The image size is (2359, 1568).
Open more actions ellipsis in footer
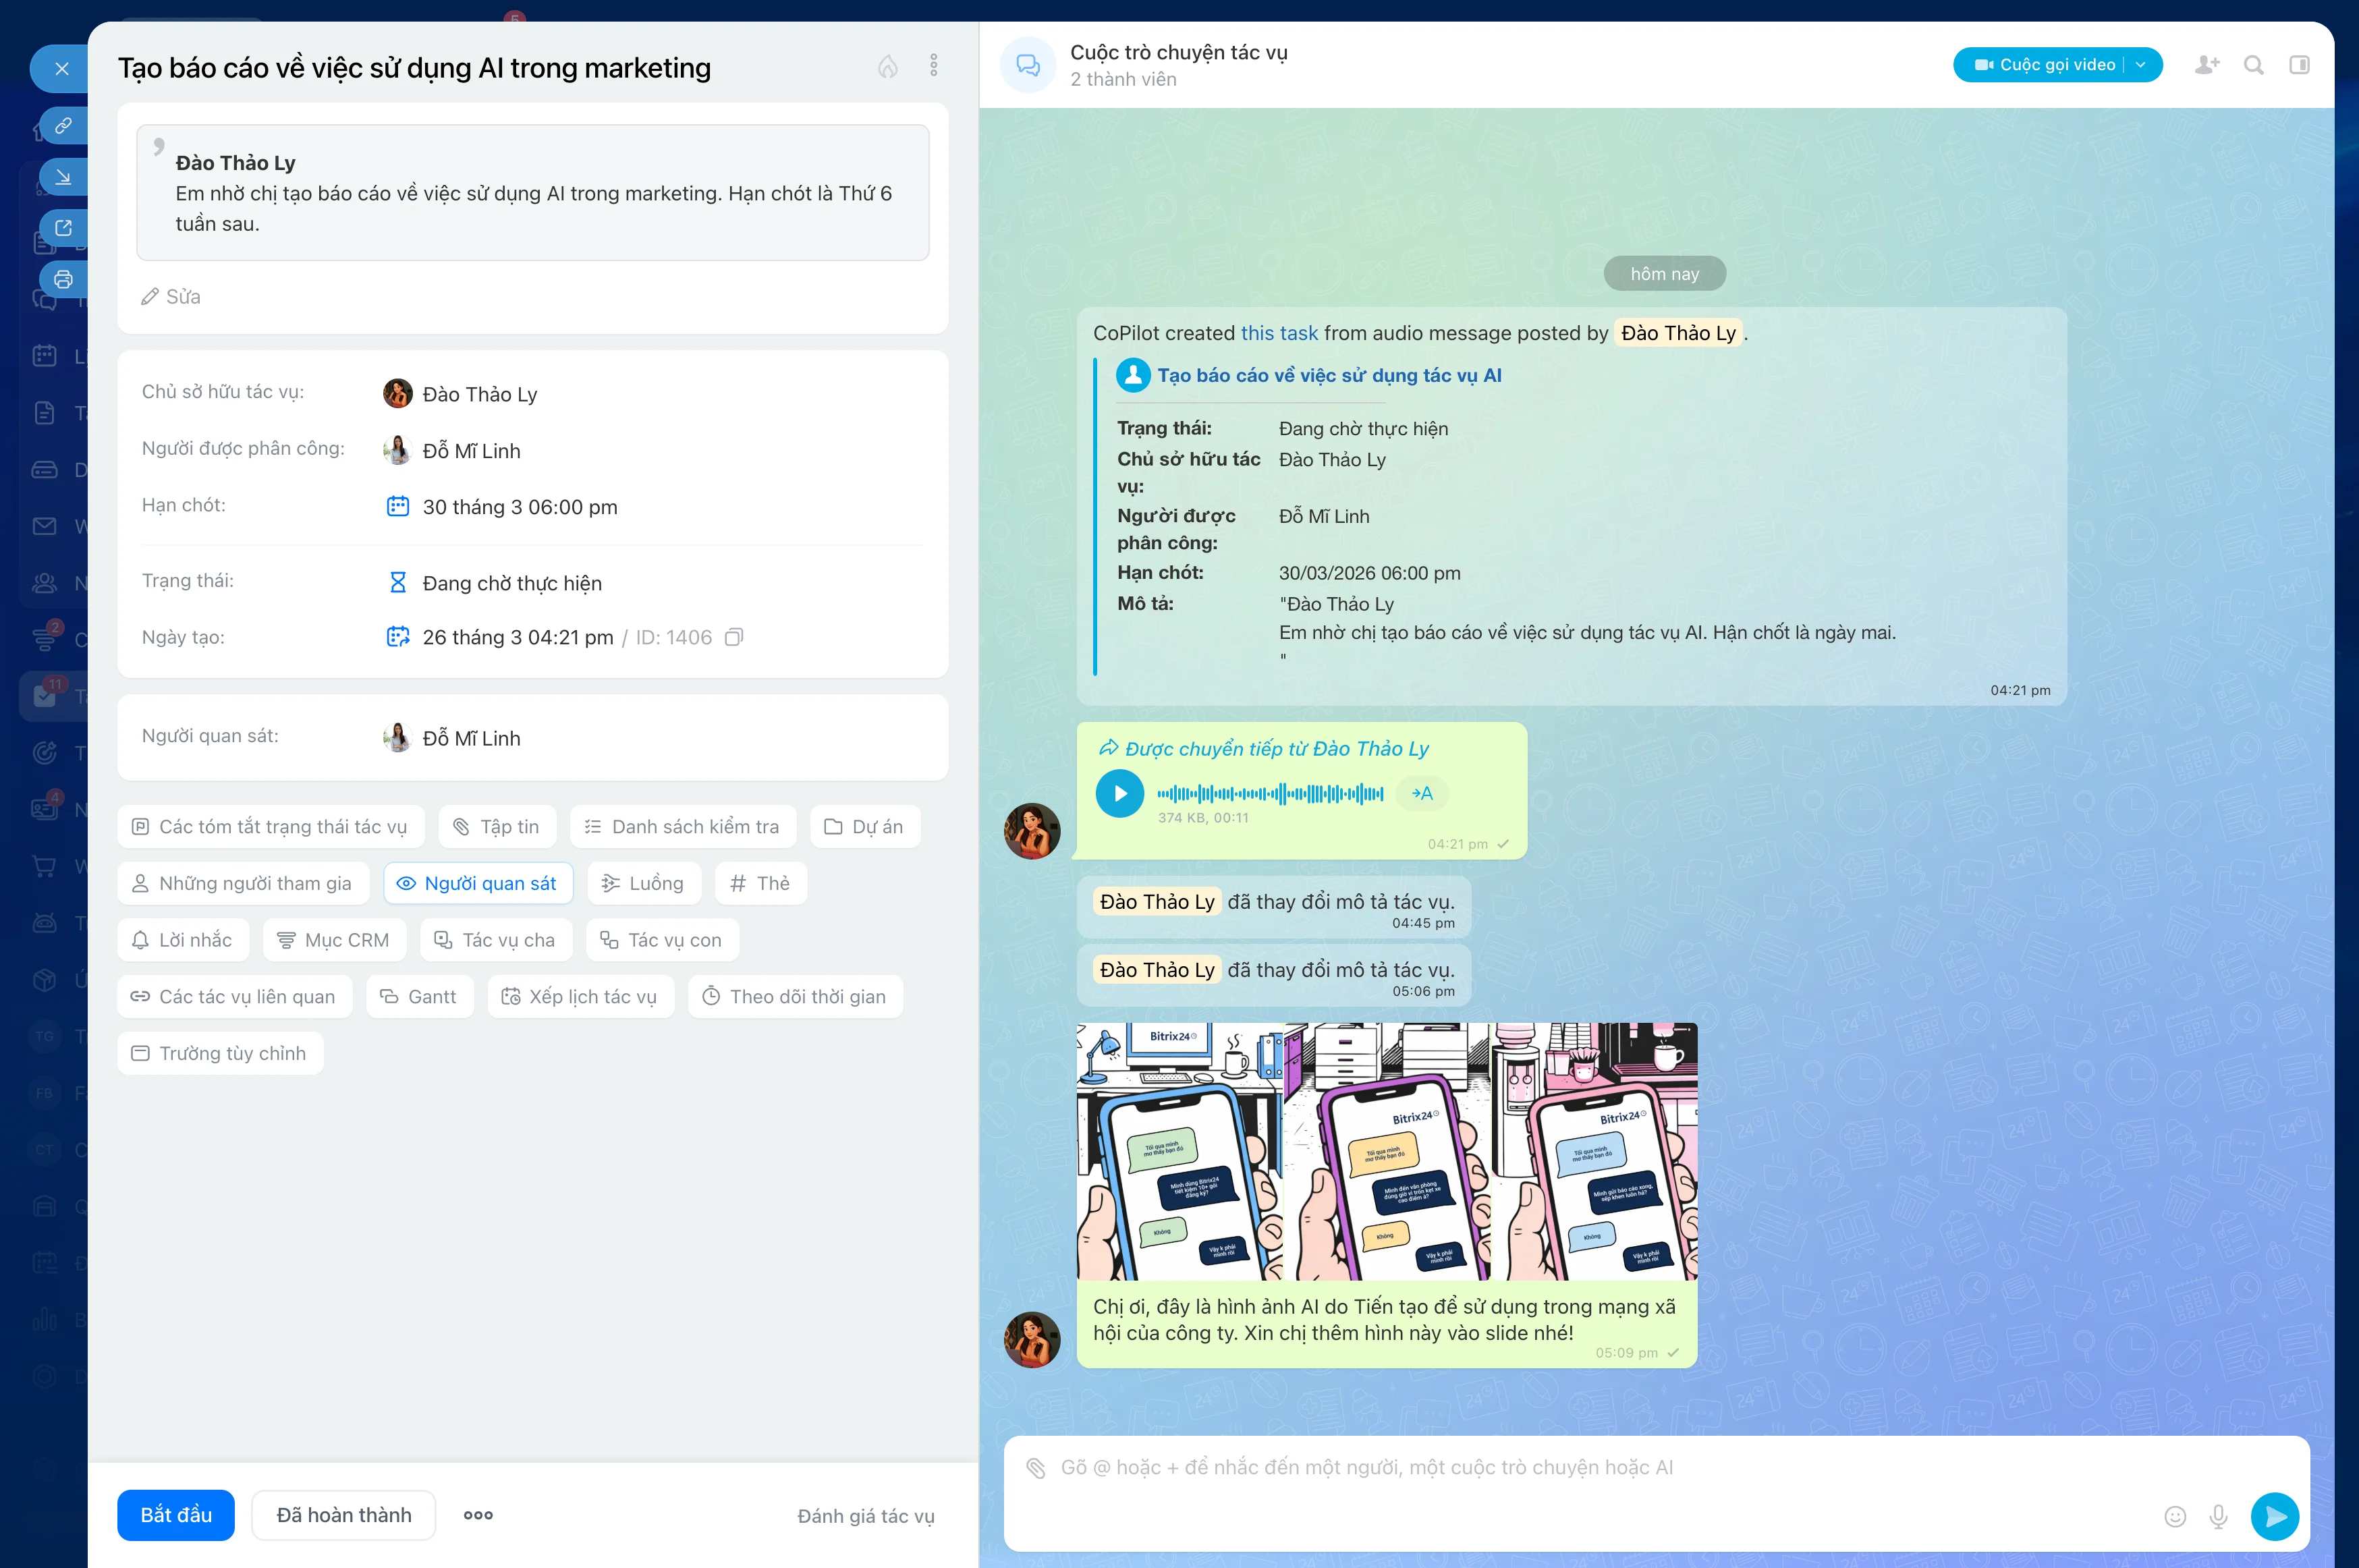click(x=478, y=1516)
